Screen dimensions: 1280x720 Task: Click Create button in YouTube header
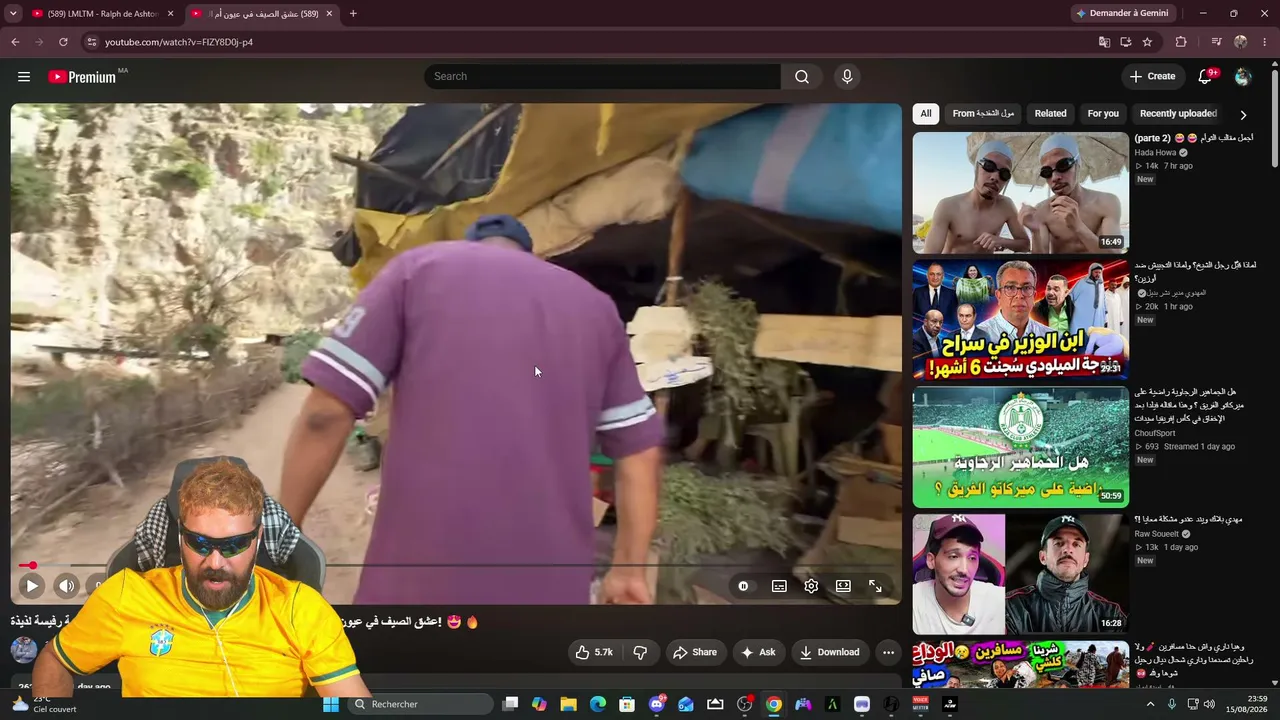click(x=1152, y=77)
